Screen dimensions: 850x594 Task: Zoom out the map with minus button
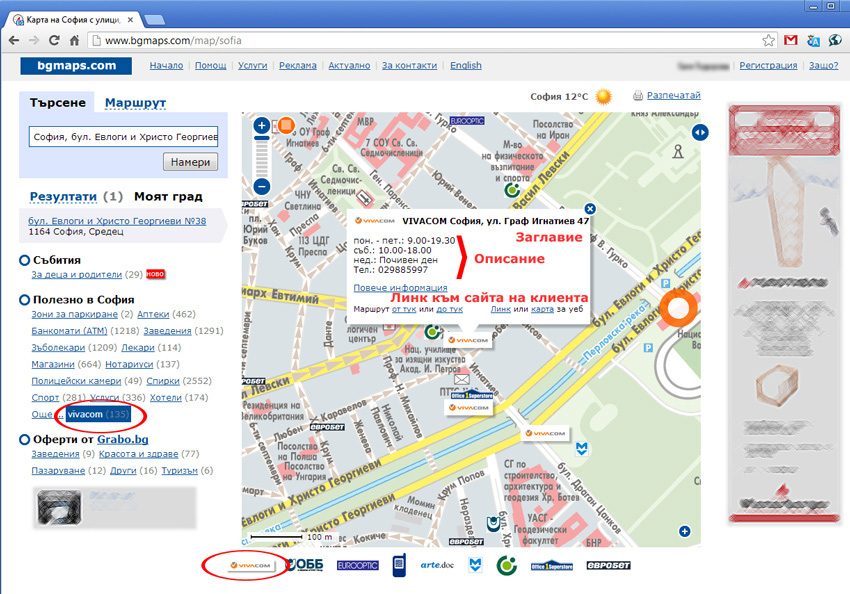pyautogui.click(x=261, y=186)
